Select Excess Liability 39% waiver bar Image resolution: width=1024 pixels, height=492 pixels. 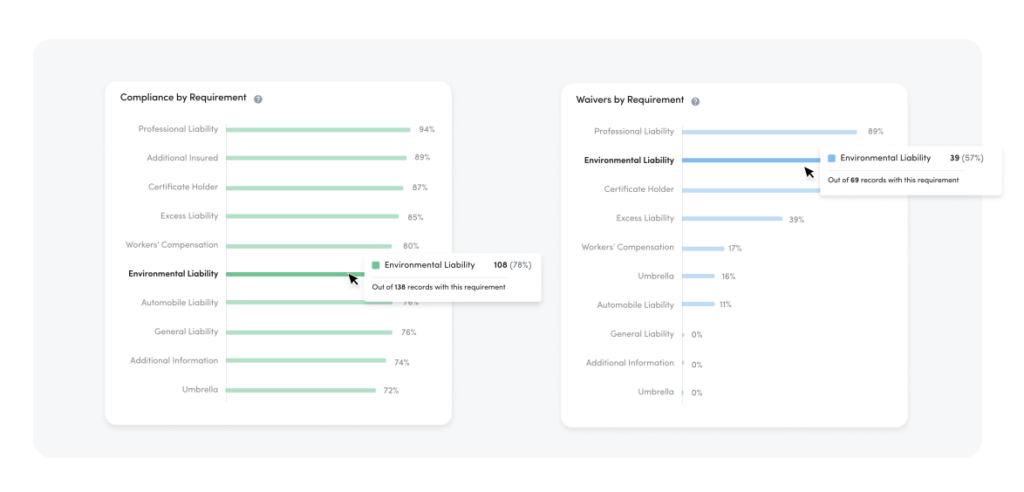click(732, 218)
